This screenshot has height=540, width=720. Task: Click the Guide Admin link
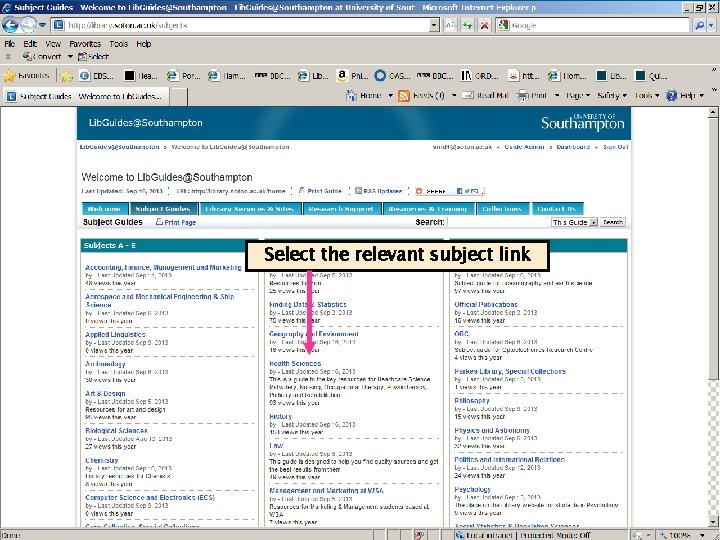[524, 147]
